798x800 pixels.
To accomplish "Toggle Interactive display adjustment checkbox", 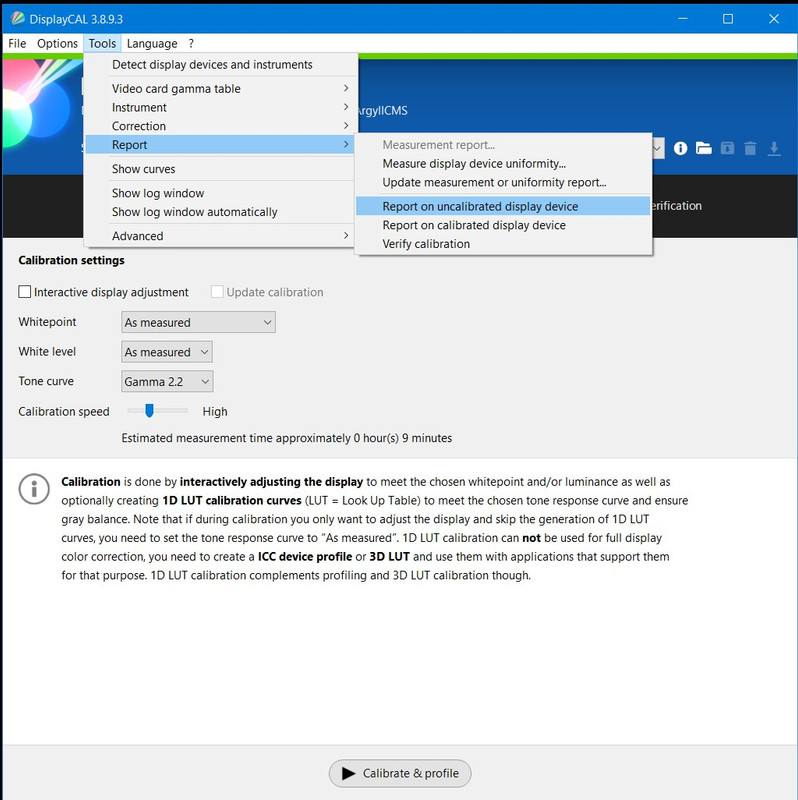I will [x=24, y=292].
